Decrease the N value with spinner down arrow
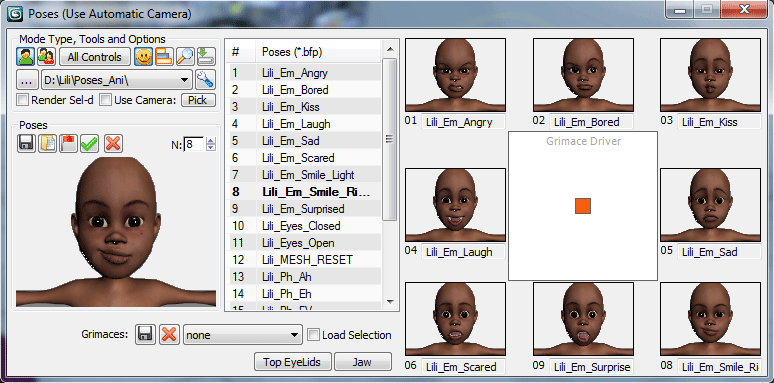774x383 pixels. point(211,148)
